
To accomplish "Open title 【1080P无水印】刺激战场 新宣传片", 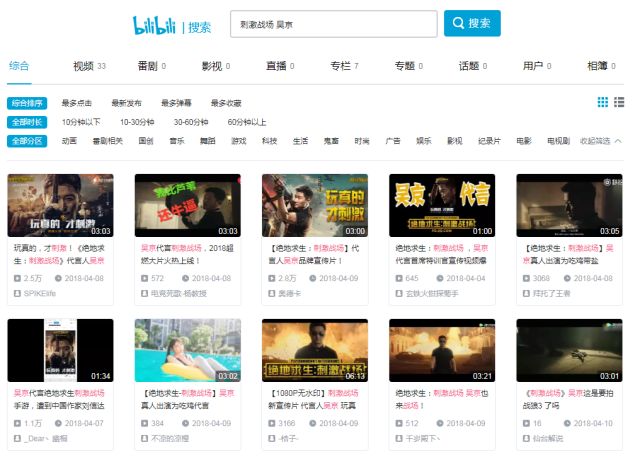I will point(314,399).
